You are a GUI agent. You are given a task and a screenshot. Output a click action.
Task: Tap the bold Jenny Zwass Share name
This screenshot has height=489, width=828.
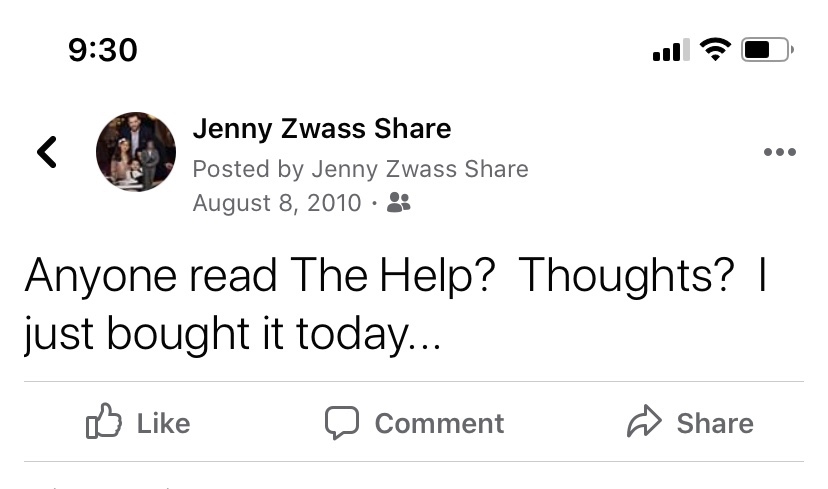(x=321, y=129)
